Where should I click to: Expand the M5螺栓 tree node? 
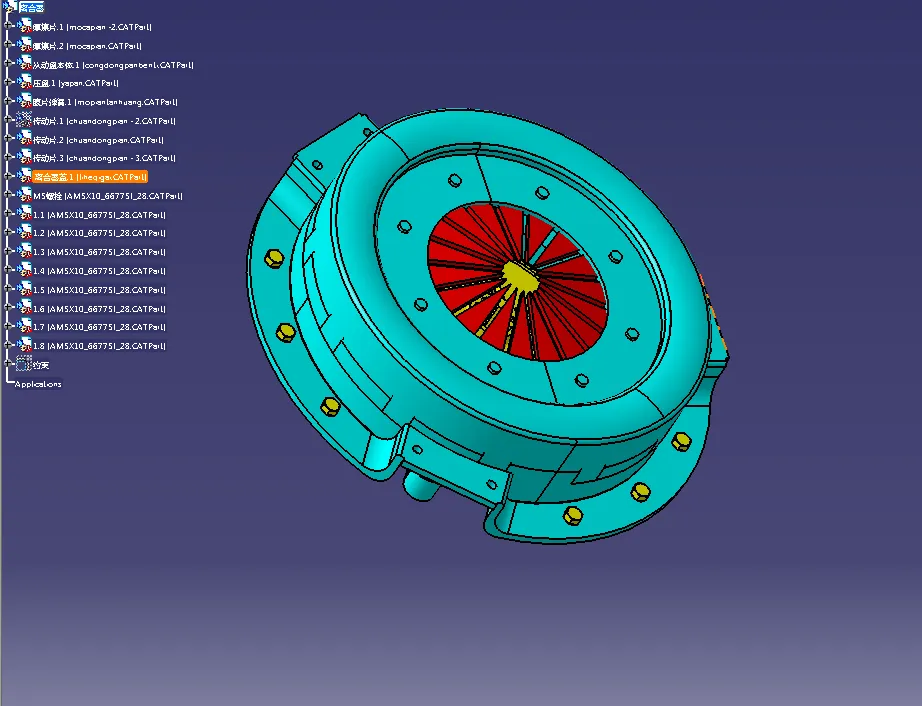8,195
